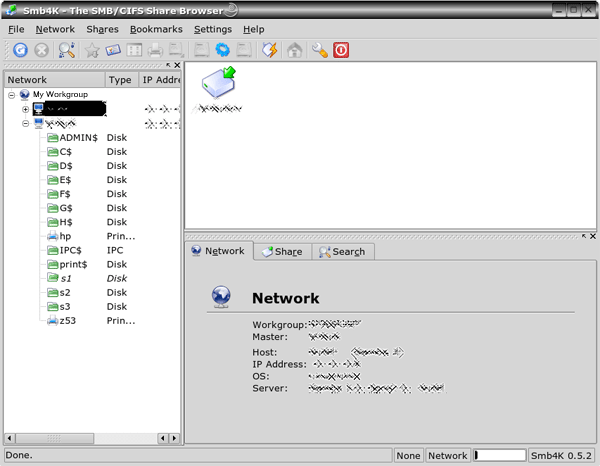The width and height of the screenshot is (600, 466).
Task: Click the blue Rescan network toolbar icon
Action: (x=20, y=50)
